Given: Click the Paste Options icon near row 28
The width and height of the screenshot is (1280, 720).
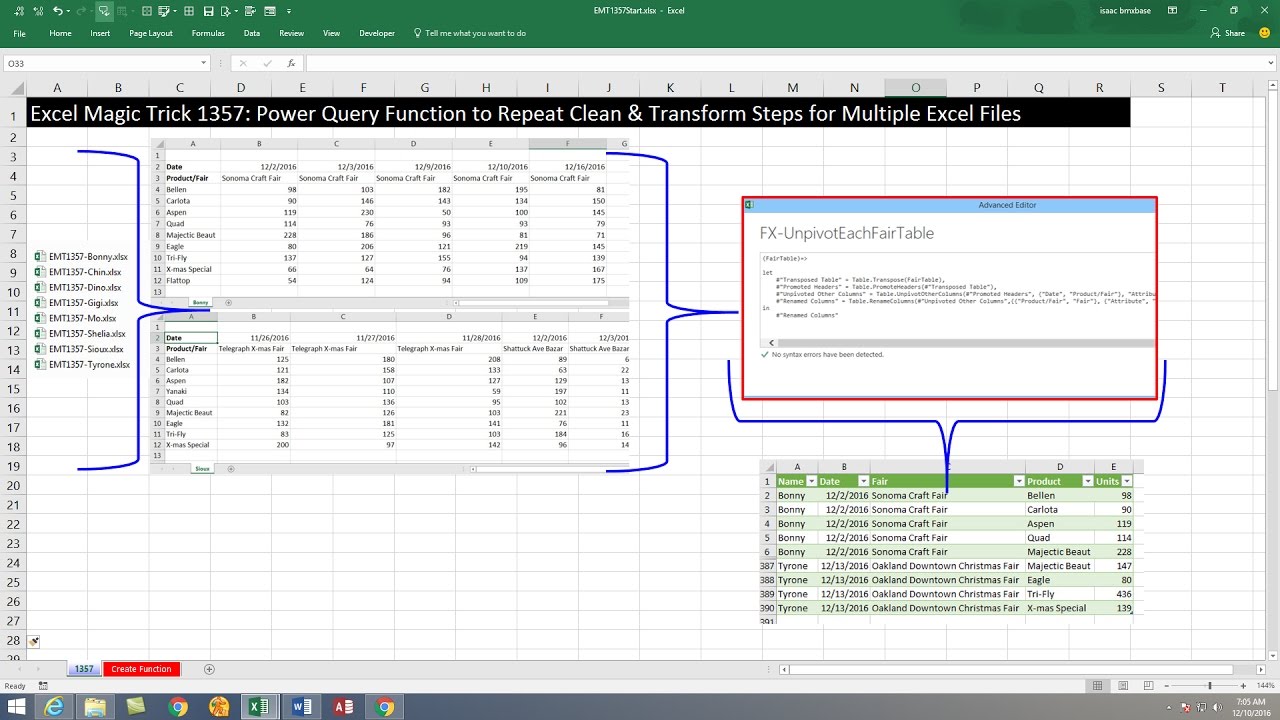Looking at the screenshot, I should click(x=34, y=641).
